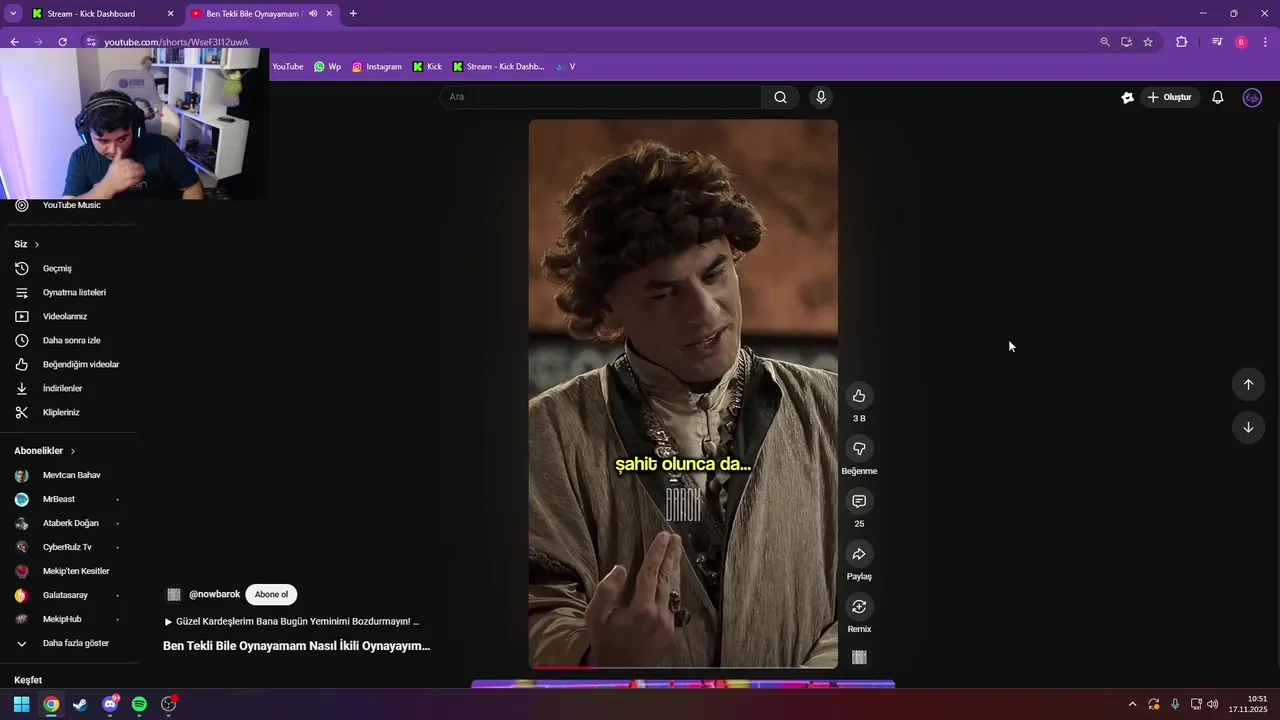This screenshot has width=1280, height=720.
Task: Activate voice search microphone
Action: [821, 97]
